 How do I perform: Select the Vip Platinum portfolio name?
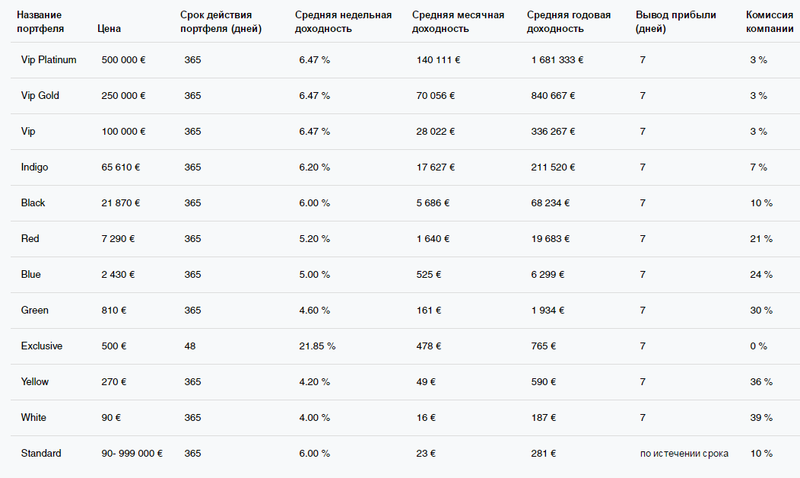coord(49,60)
